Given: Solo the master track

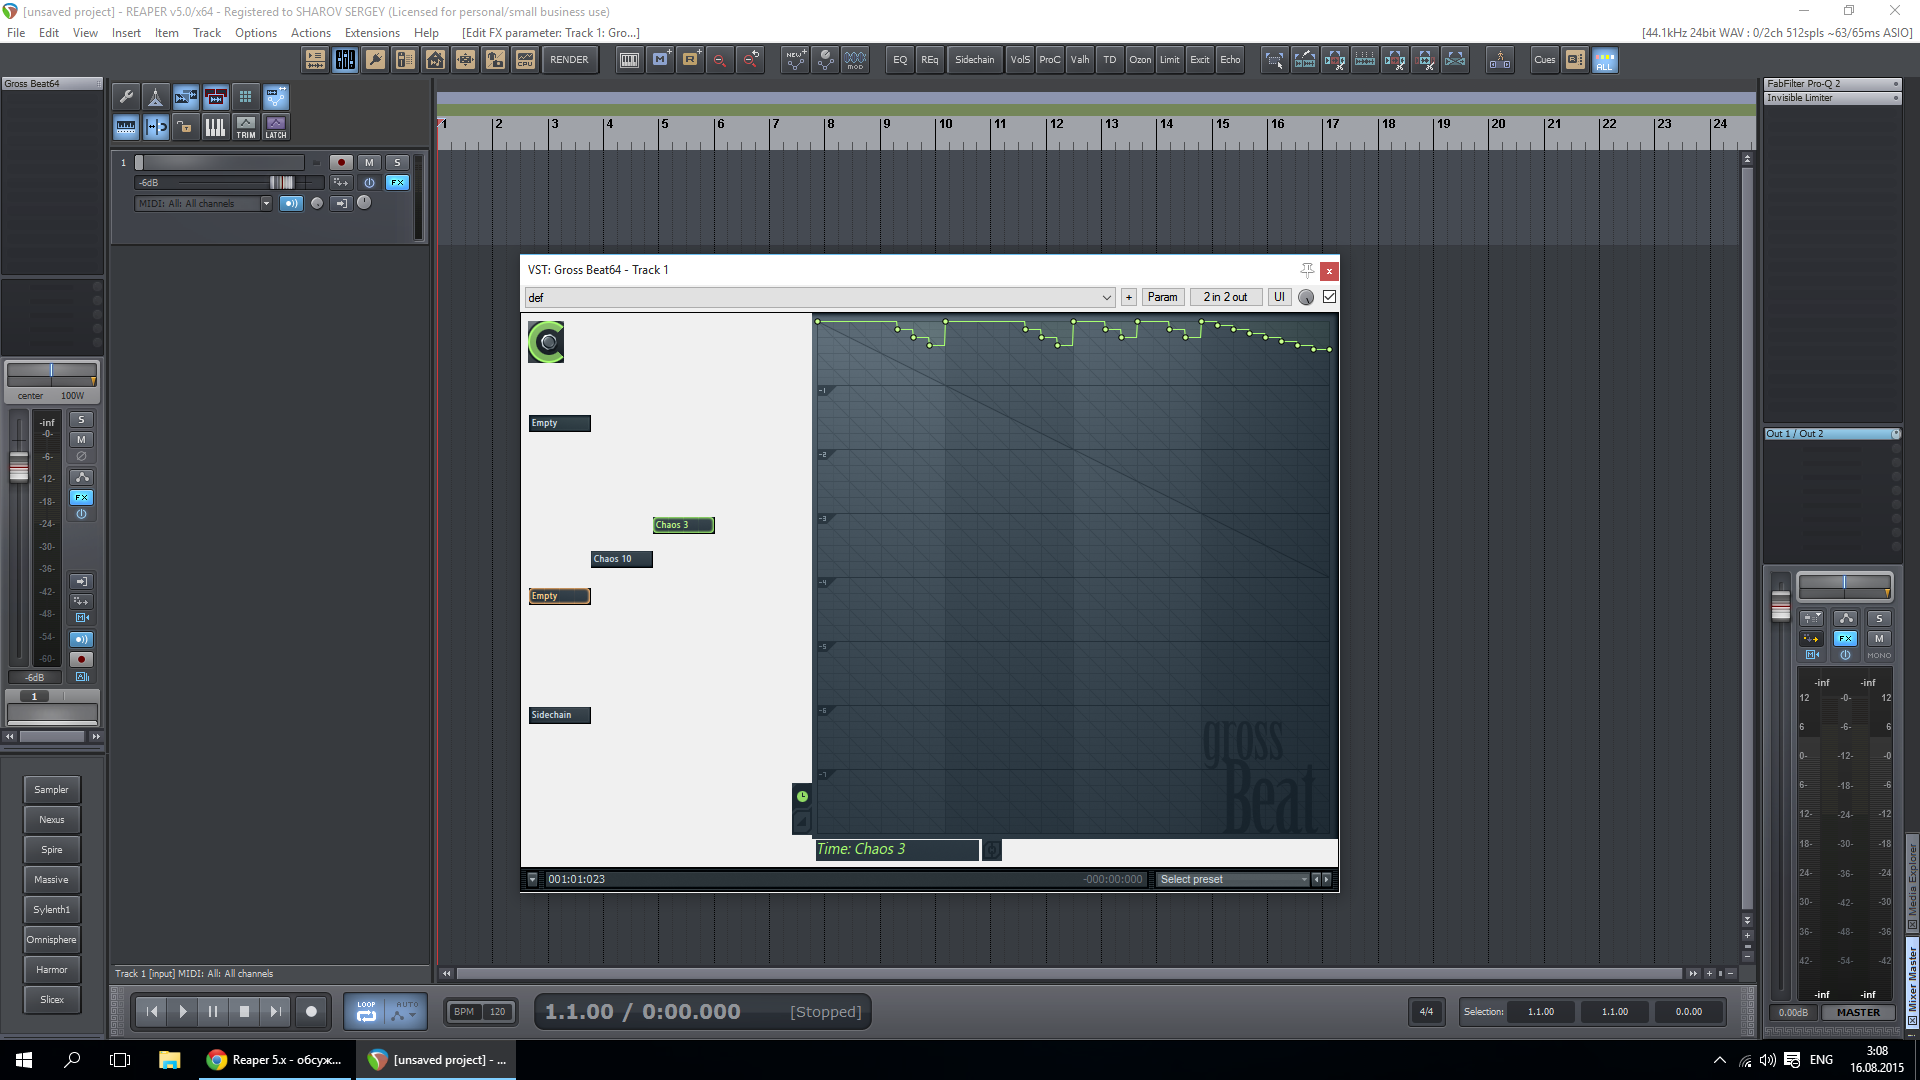Looking at the screenshot, I should click(1879, 618).
